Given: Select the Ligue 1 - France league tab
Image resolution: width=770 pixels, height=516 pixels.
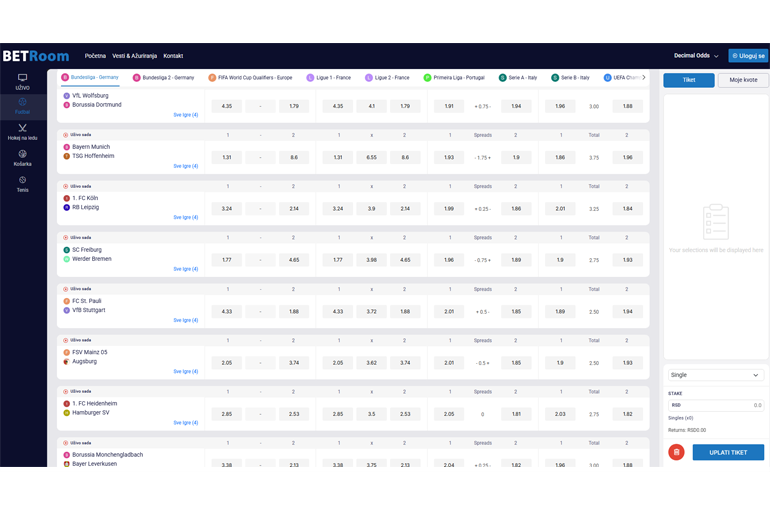Looking at the screenshot, I should 329,77.
